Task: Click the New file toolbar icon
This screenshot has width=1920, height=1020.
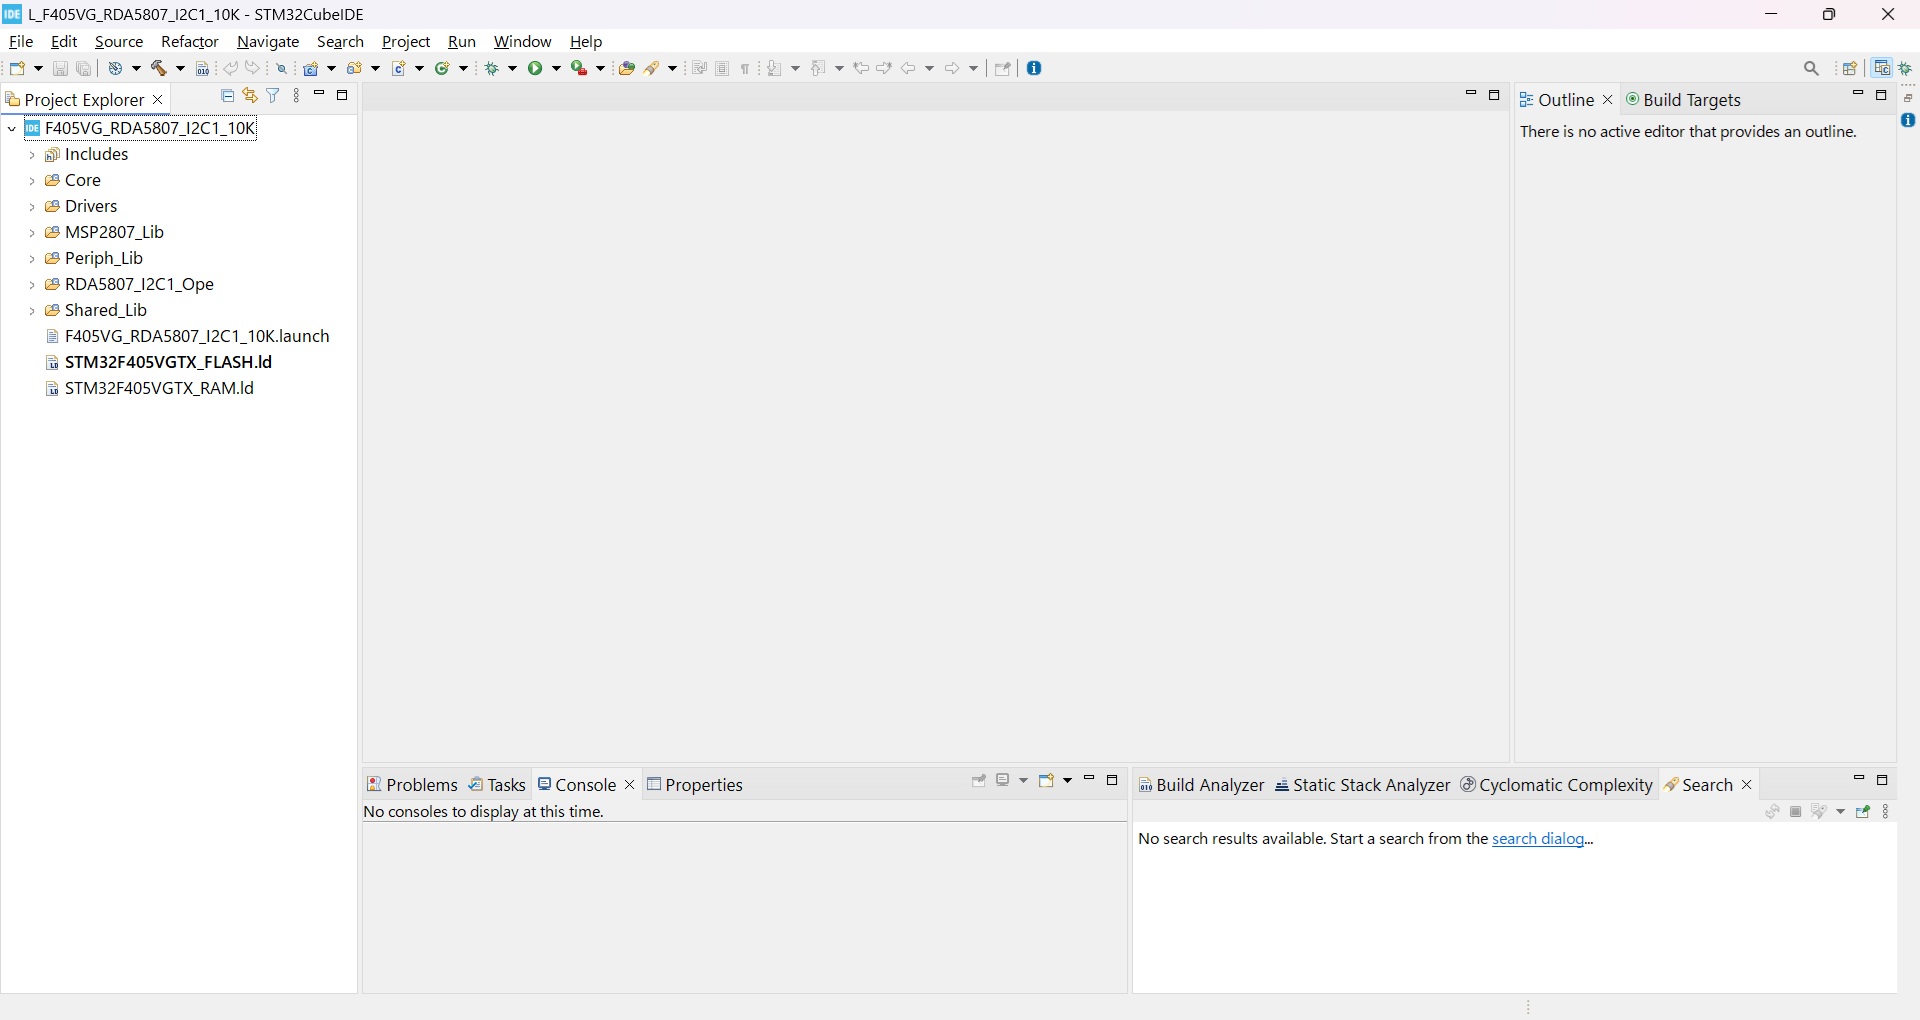Action: [18, 69]
